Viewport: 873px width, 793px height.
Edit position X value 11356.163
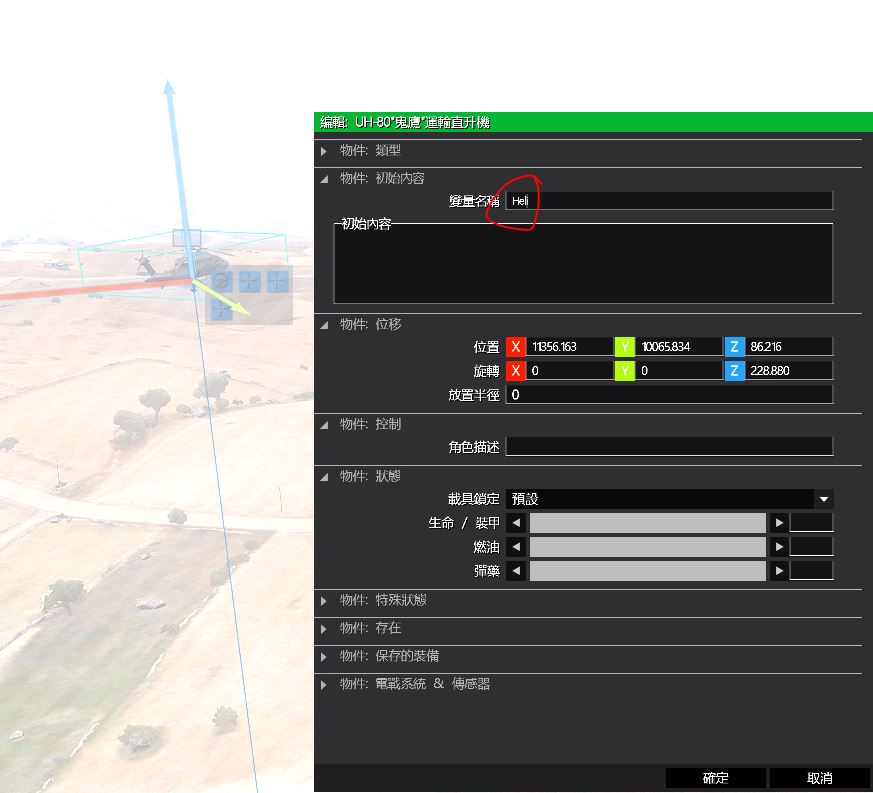569,346
